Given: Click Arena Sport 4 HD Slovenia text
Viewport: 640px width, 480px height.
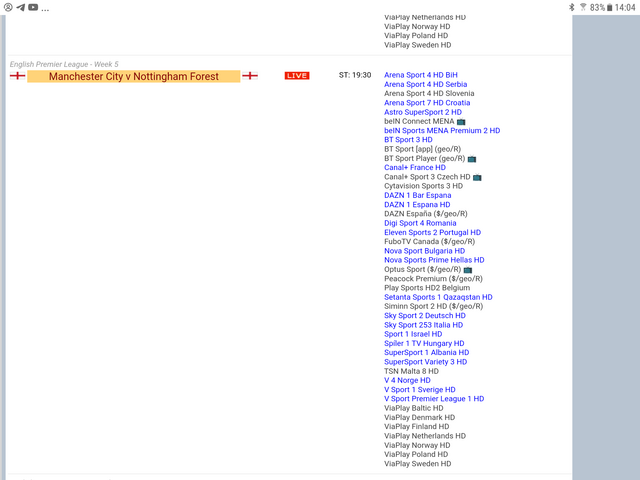Looking at the screenshot, I should click(x=429, y=93).
